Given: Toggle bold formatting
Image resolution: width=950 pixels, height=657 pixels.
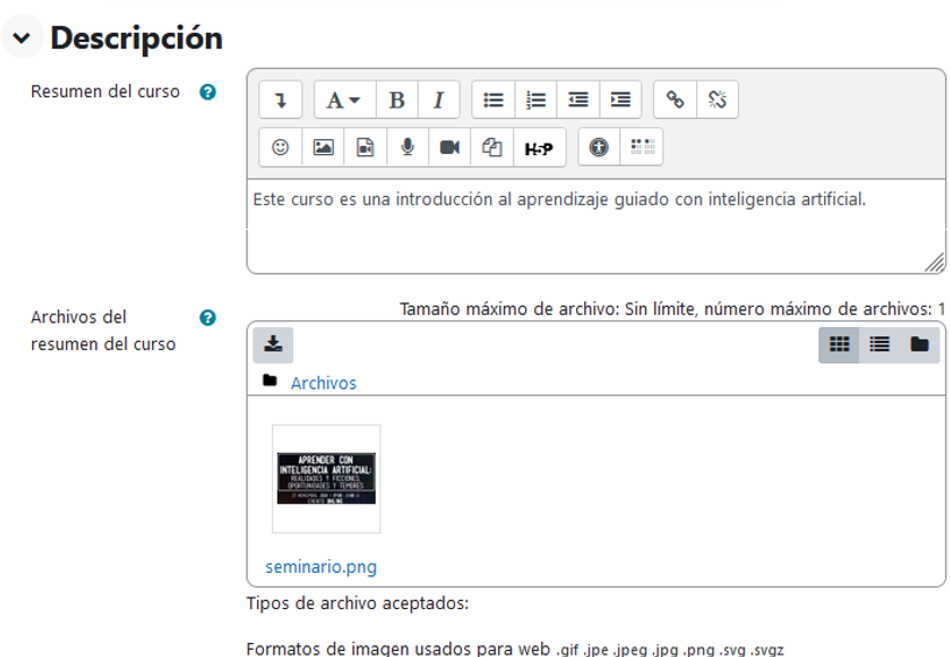Looking at the screenshot, I should [396, 100].
